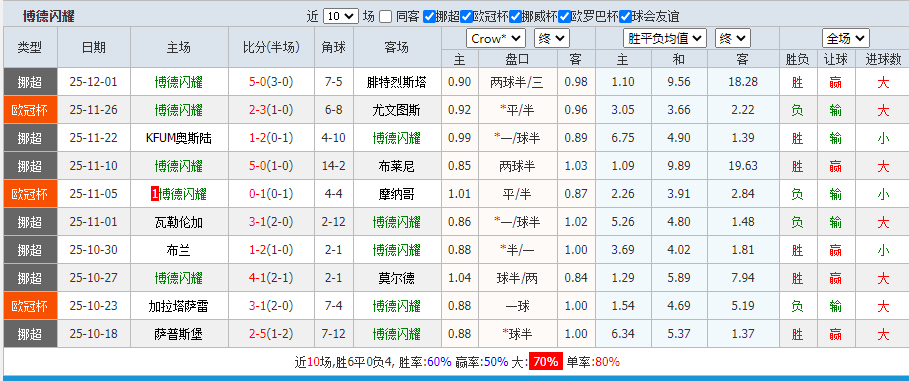Select date 25-10-30 cell
Image resolution: width=909 pixels, height=381 pixels.
point(93,250)
